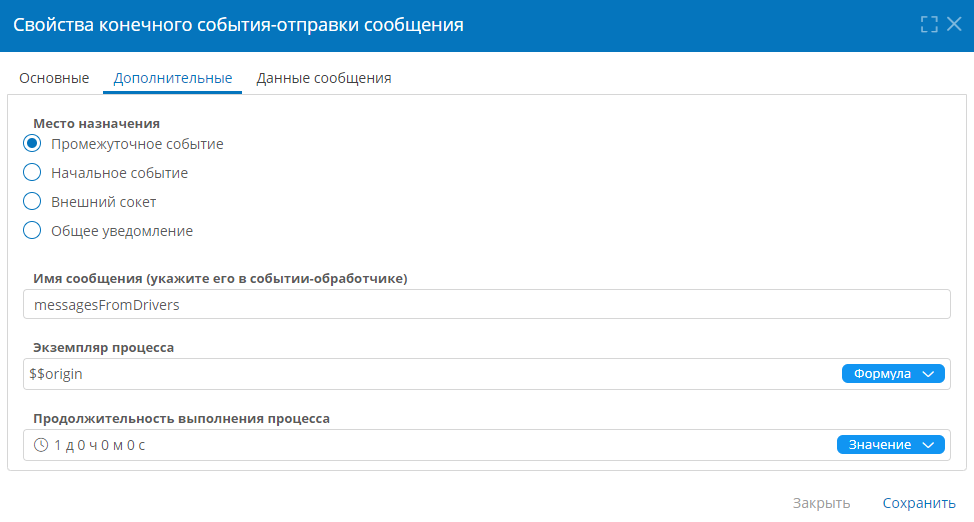974x522 pixels.
Task: Click the $$origin process instance field
Action: tap(432, 374)
